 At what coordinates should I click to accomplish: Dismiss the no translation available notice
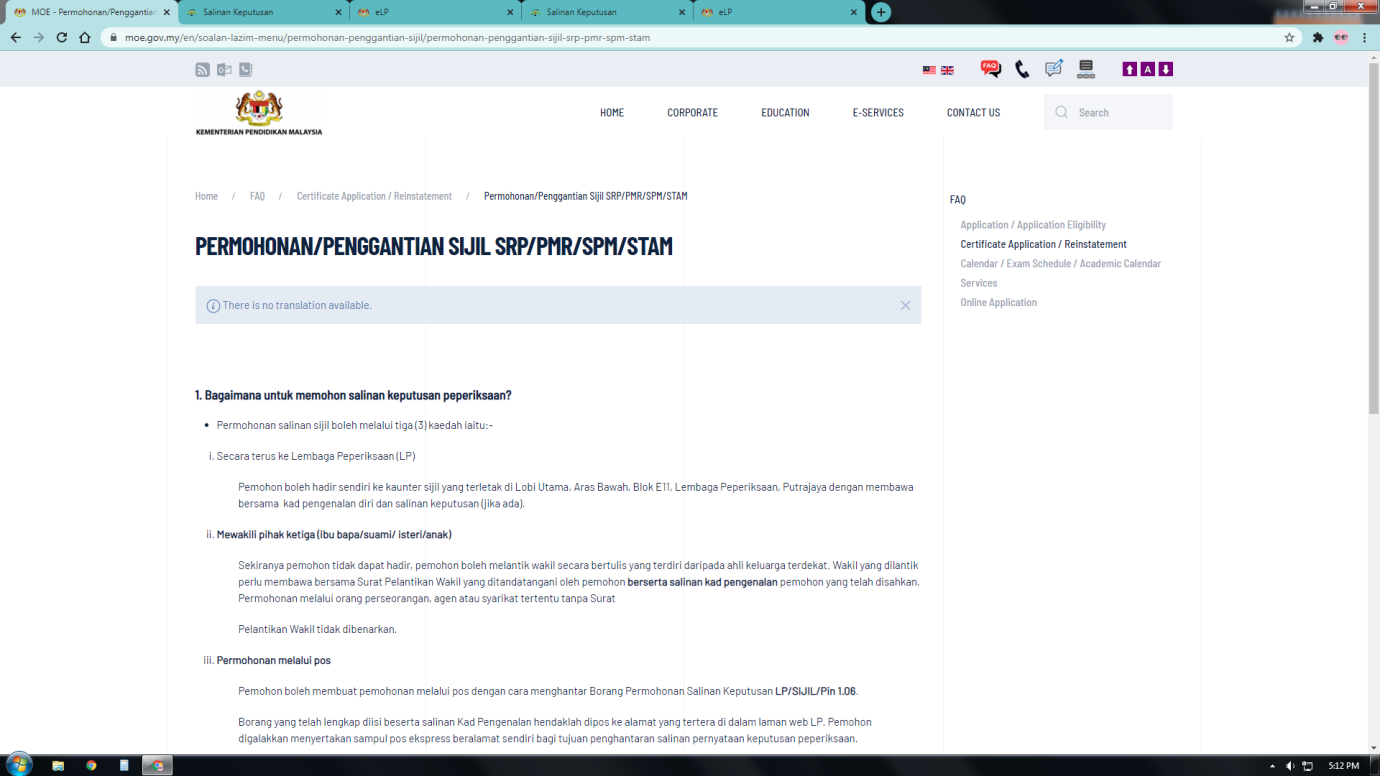(x=905, y=306)
